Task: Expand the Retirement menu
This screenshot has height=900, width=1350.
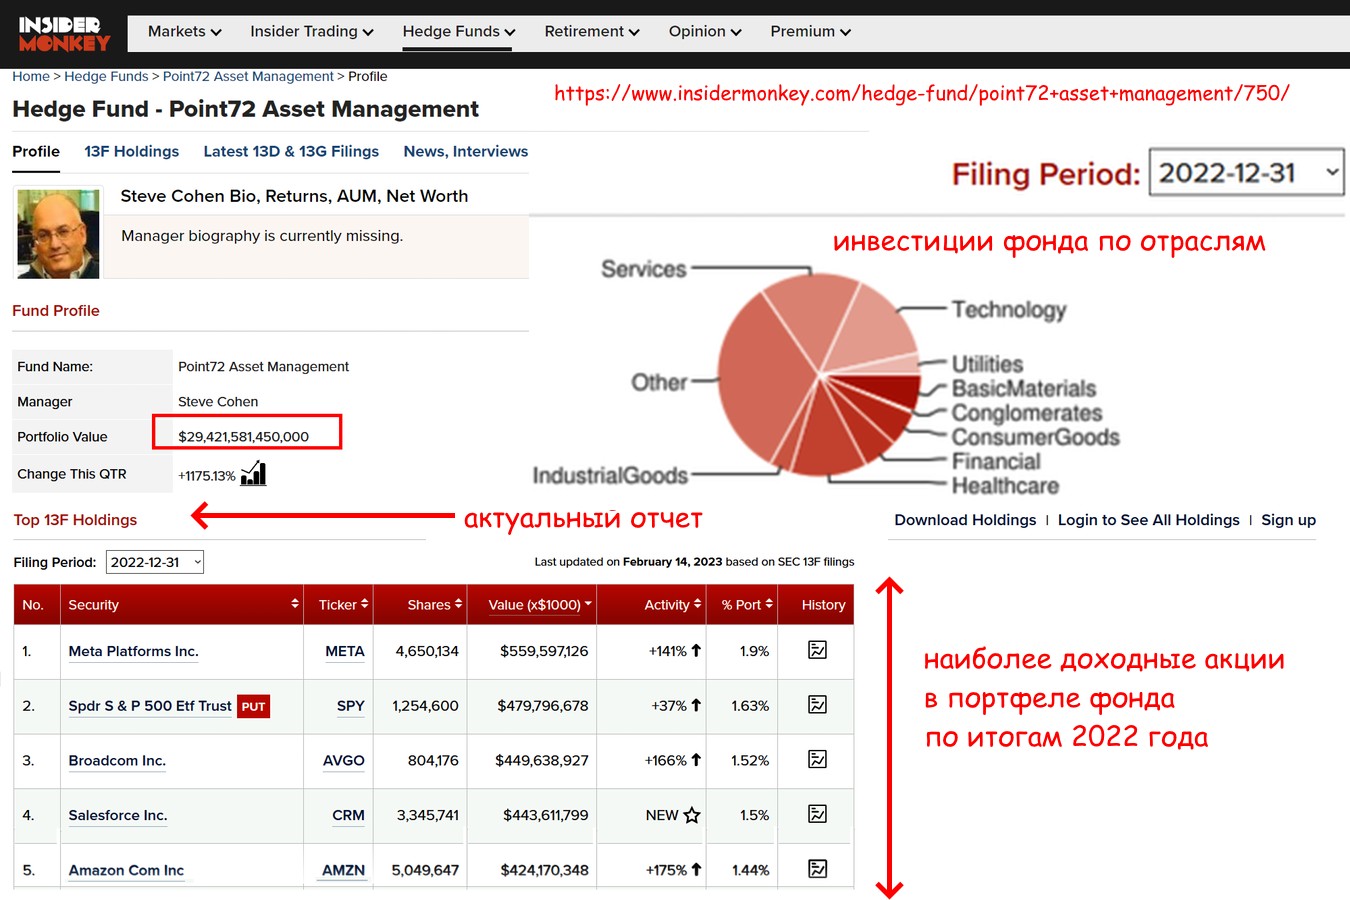Action: pos(592,32)
